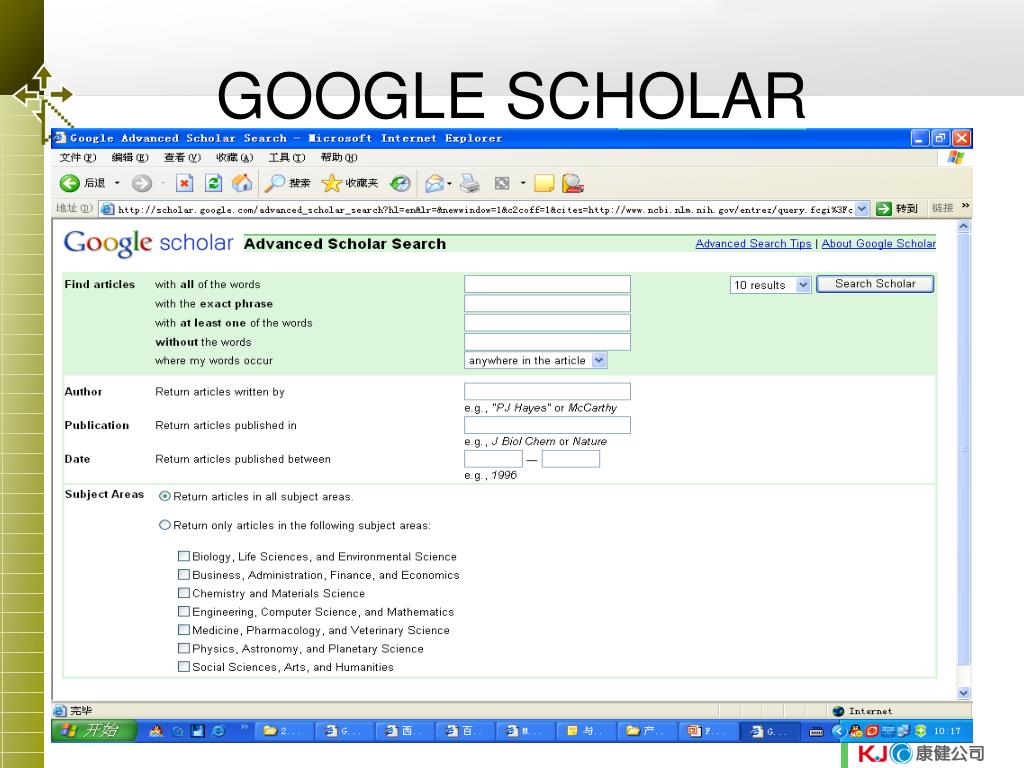The height and width of the screenshot is (768, 1024).
Task: Select 'Return only articles in following subject areas'
Action: [x=165, y=525]
